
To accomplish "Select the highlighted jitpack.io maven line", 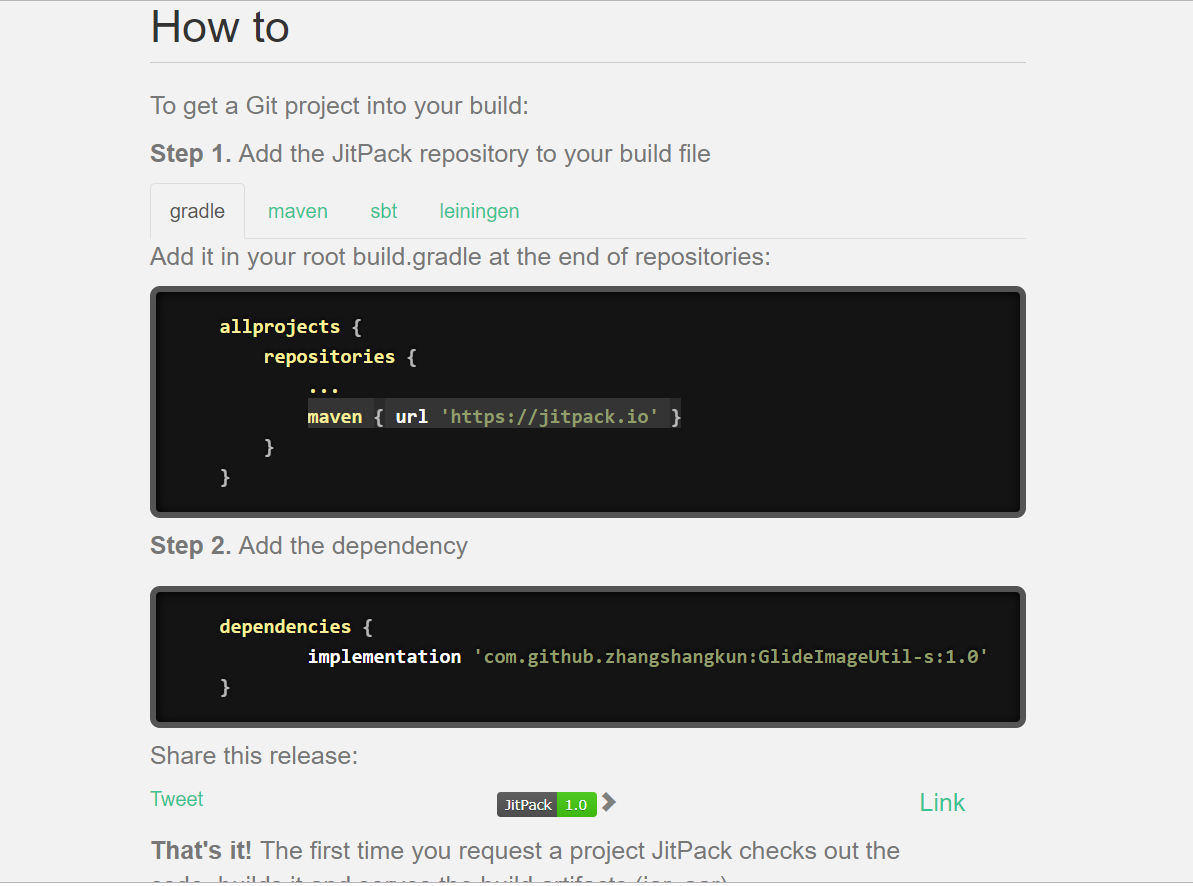I will click(494, 416).
